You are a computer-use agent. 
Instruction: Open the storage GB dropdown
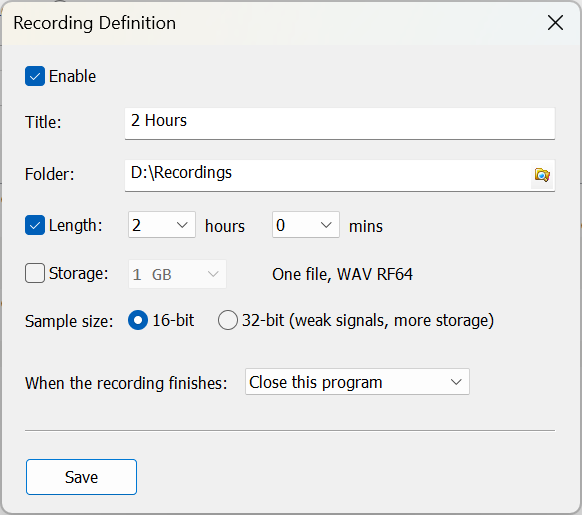(x=177, y=274)
